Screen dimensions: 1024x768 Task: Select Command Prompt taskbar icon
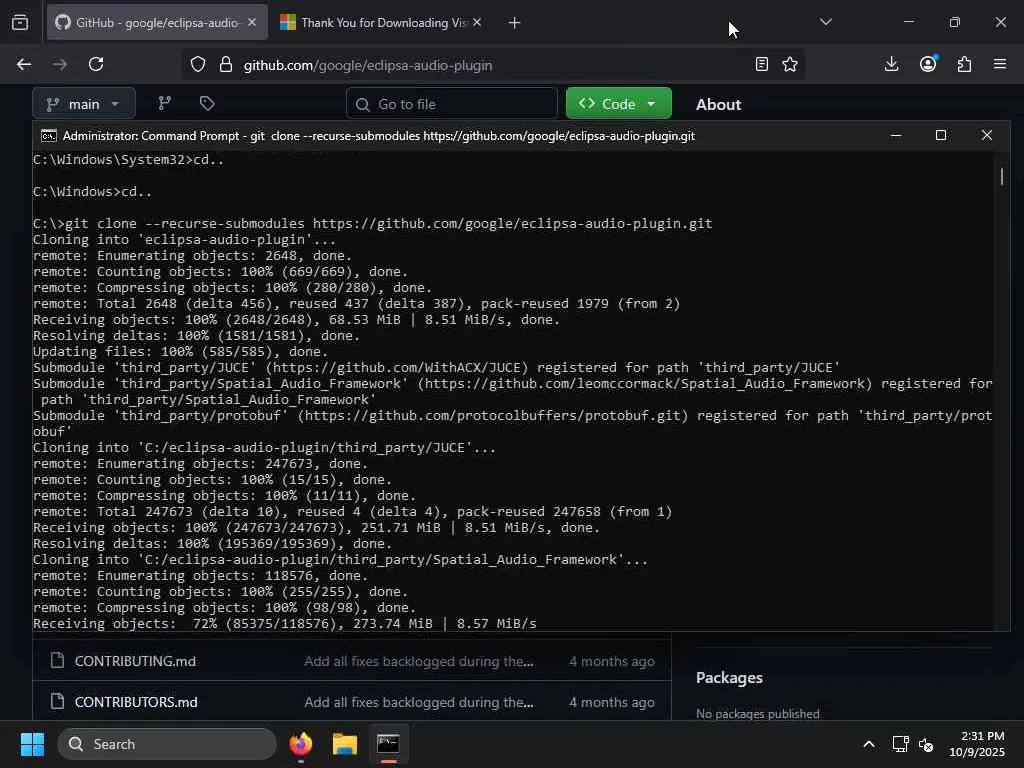388,744
